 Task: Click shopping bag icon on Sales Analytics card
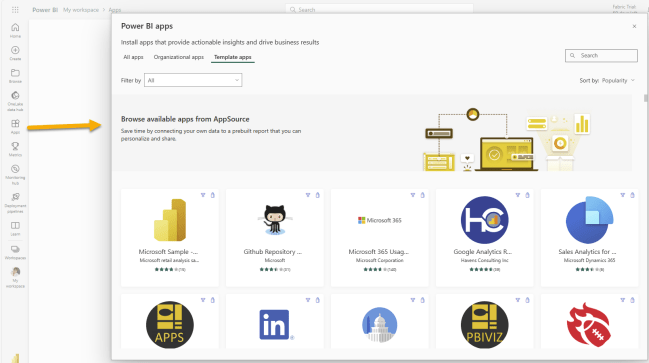(x=632, y=195)
